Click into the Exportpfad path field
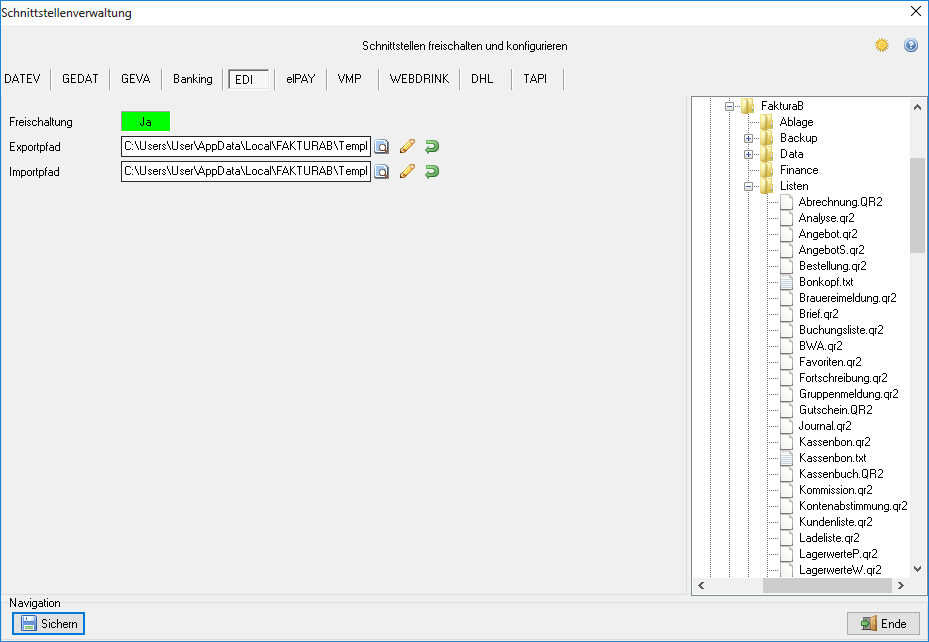This screenshot has height=642, width=929. point(246,146)
